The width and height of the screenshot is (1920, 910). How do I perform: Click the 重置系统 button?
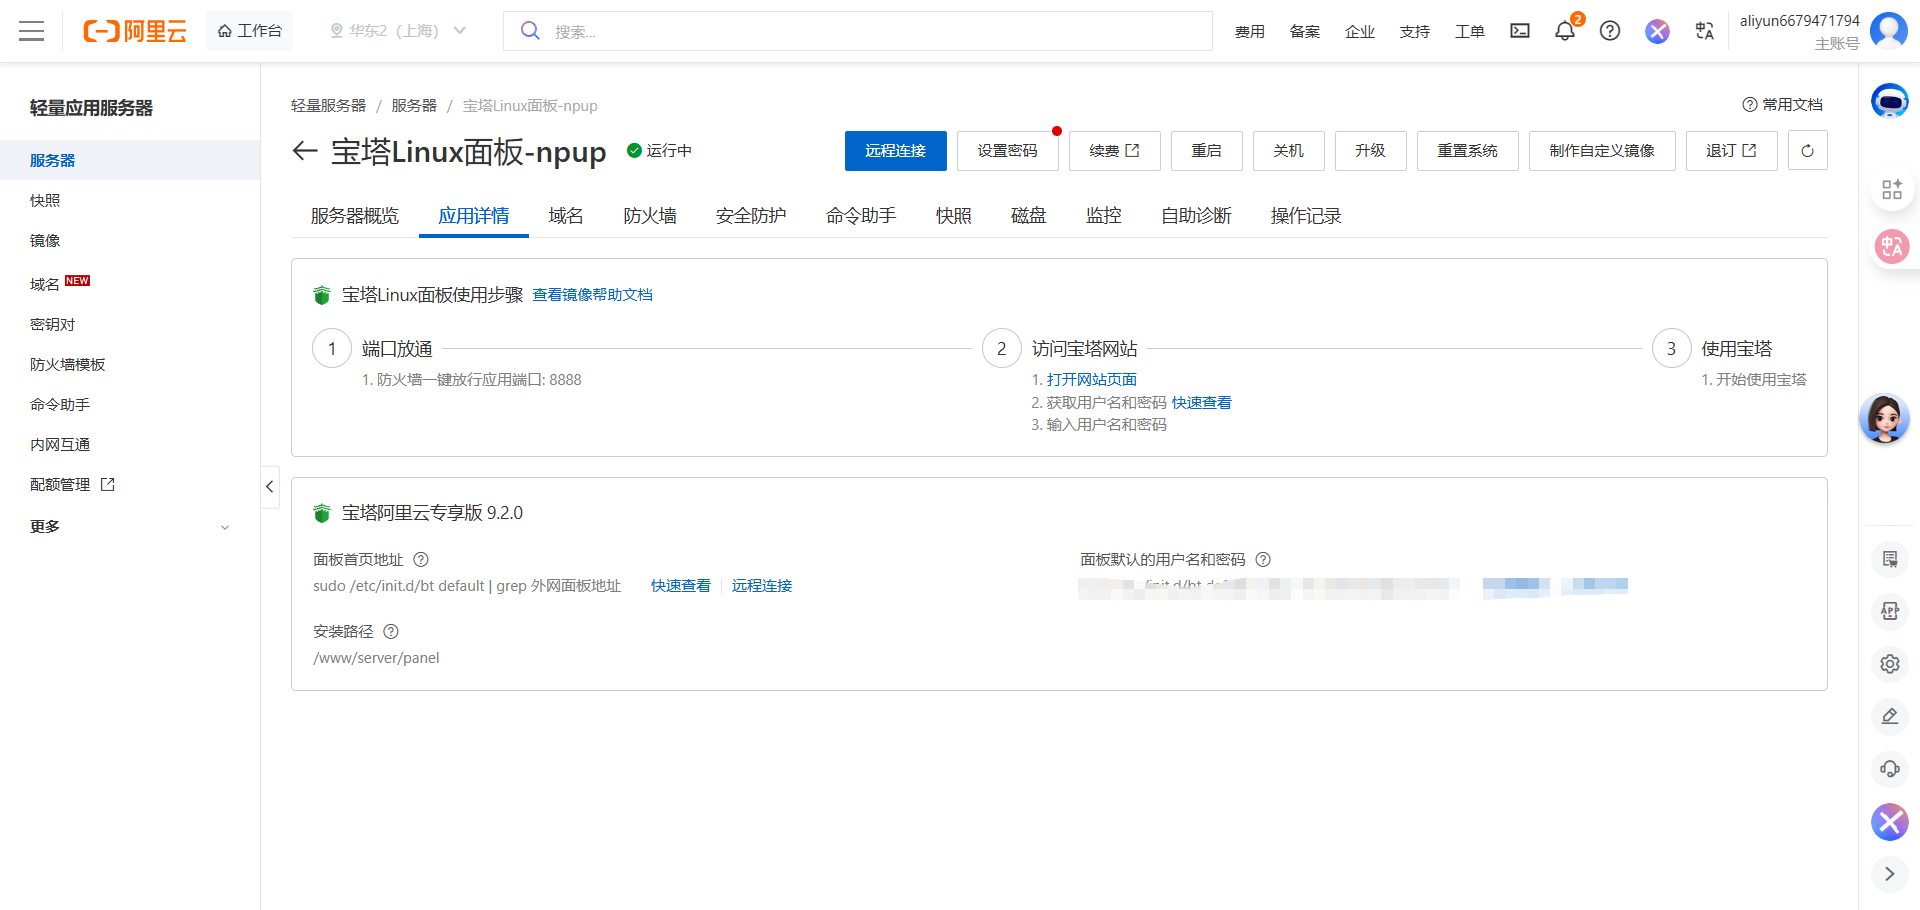tap(1468, 151)
